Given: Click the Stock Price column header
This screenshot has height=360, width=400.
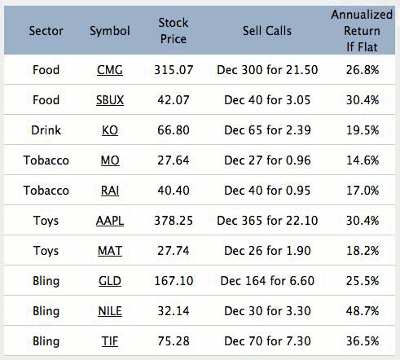Looking at the screenshot, I should click(173, 31).
